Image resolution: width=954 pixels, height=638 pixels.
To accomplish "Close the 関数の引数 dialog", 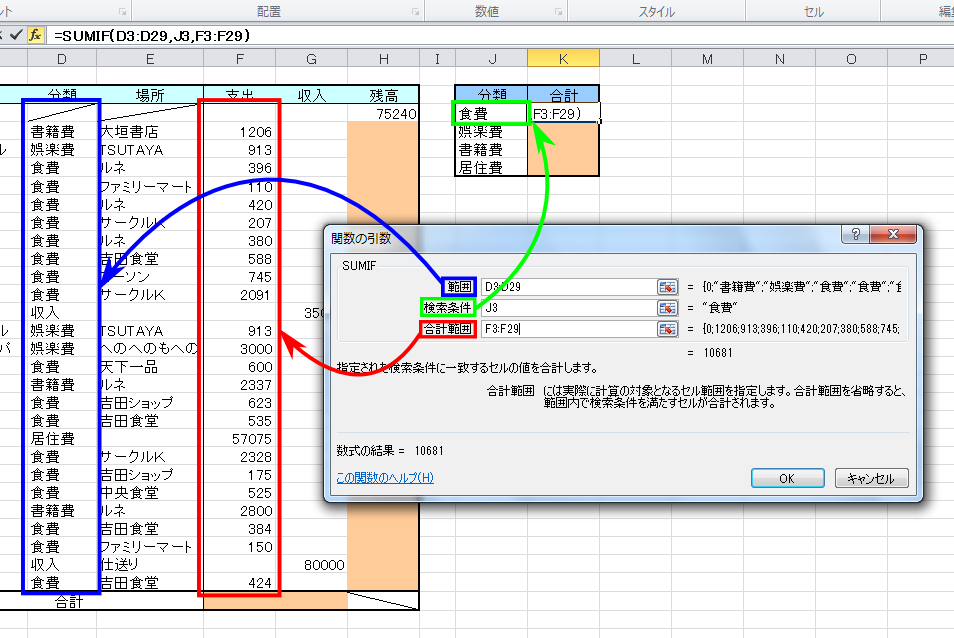I will click(893, 234).
